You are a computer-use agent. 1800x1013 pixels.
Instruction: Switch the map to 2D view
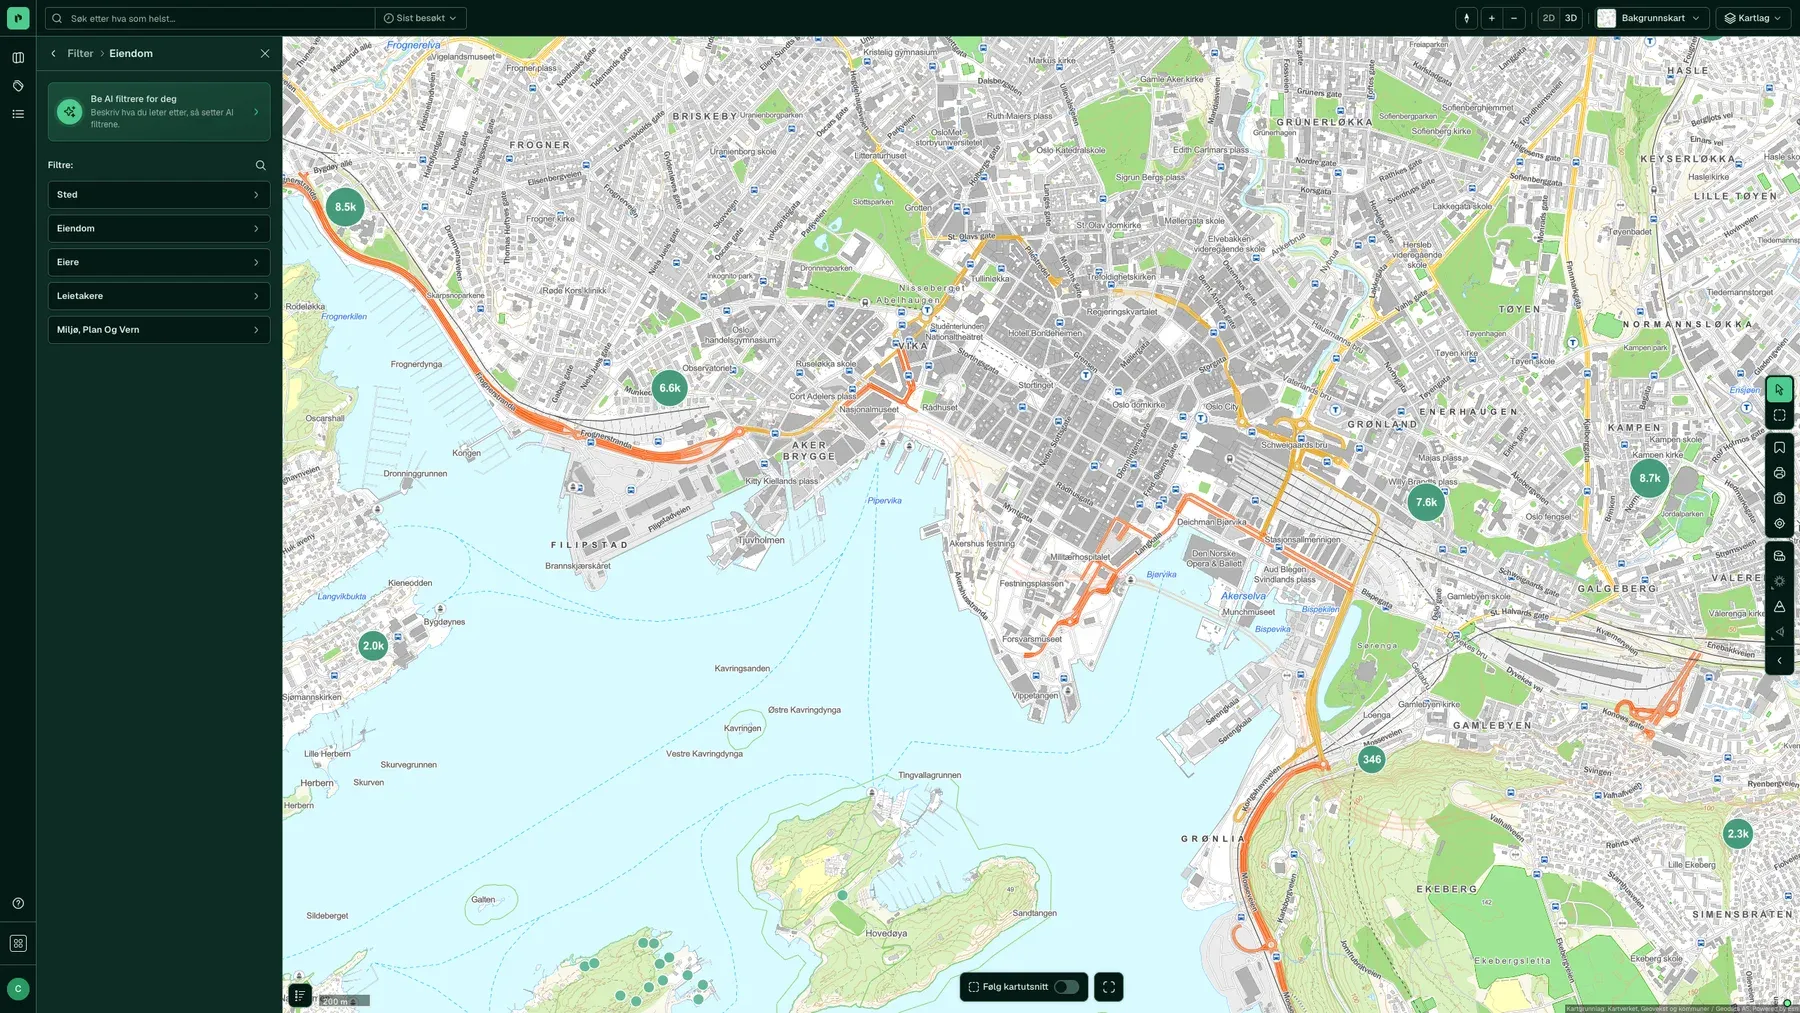[1549, 18]
